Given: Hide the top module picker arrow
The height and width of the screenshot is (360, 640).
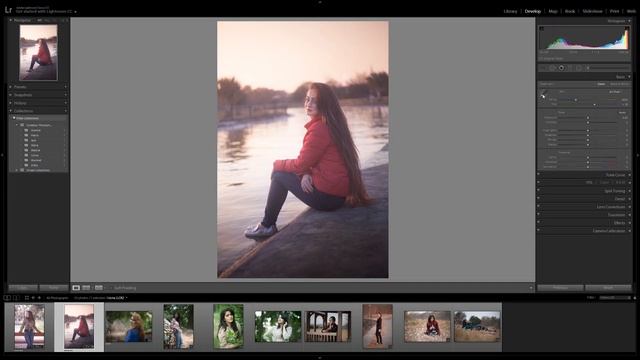Looking at the screenshot, I should pos(320,2).
